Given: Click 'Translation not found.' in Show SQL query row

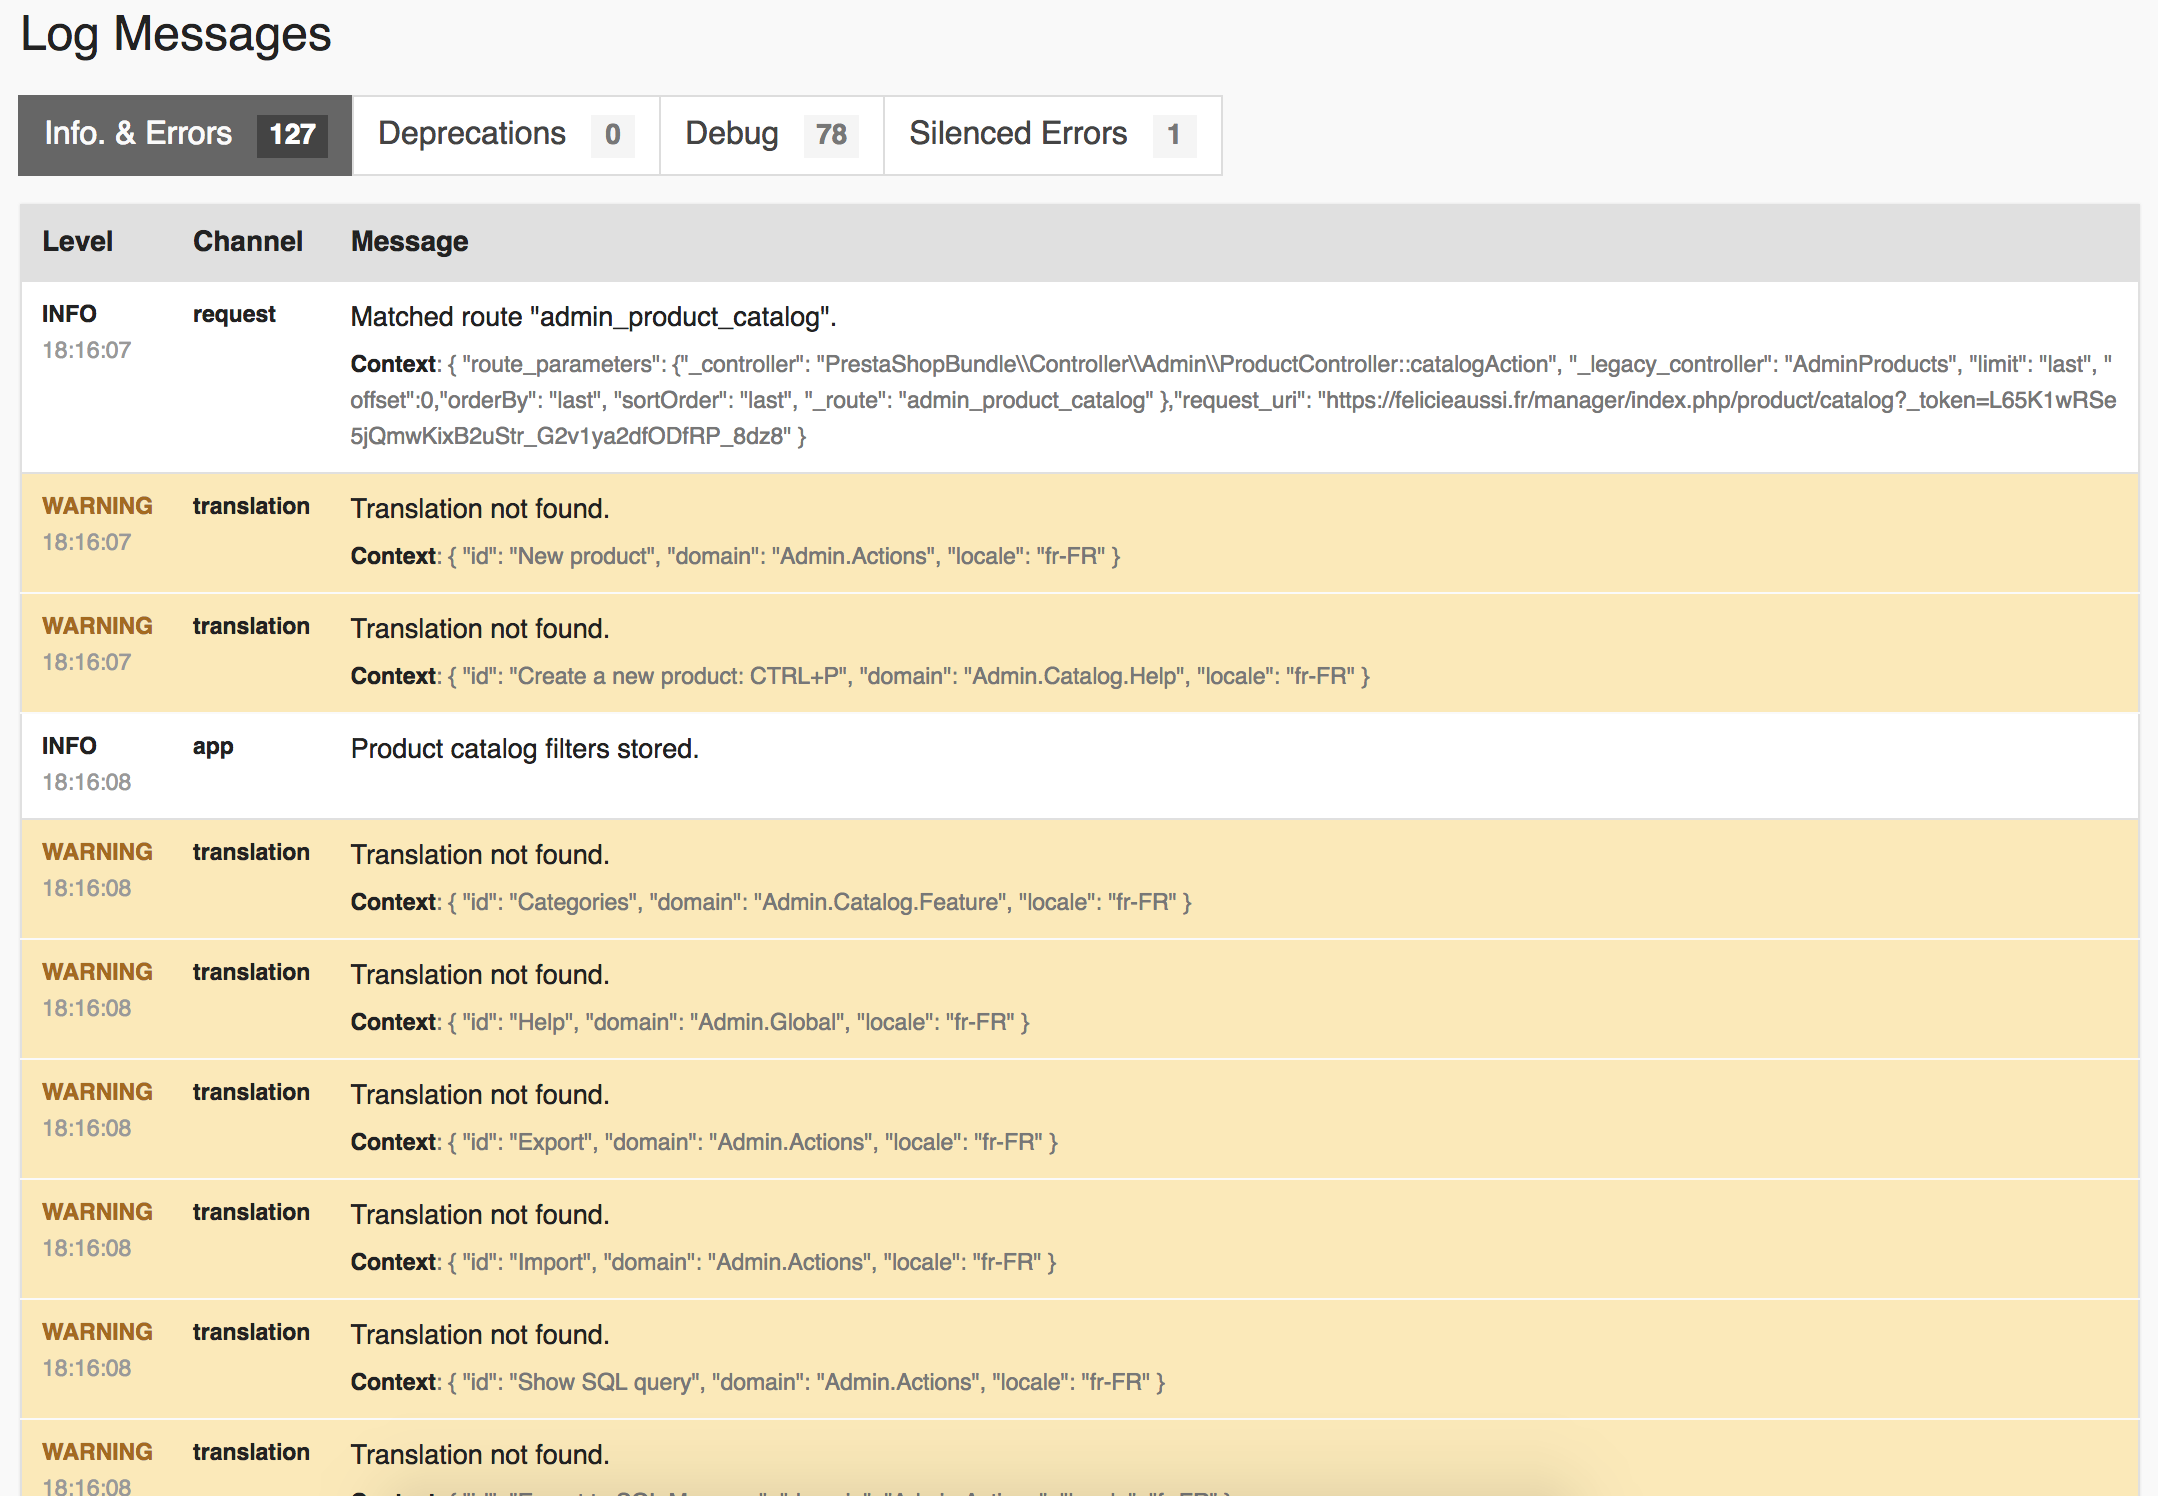Looking at the screenshot, I should pos(480,1335).
